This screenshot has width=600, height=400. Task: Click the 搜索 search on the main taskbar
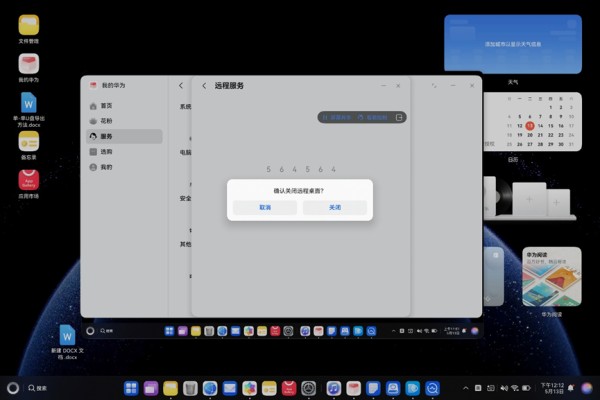tap(38, 388)
